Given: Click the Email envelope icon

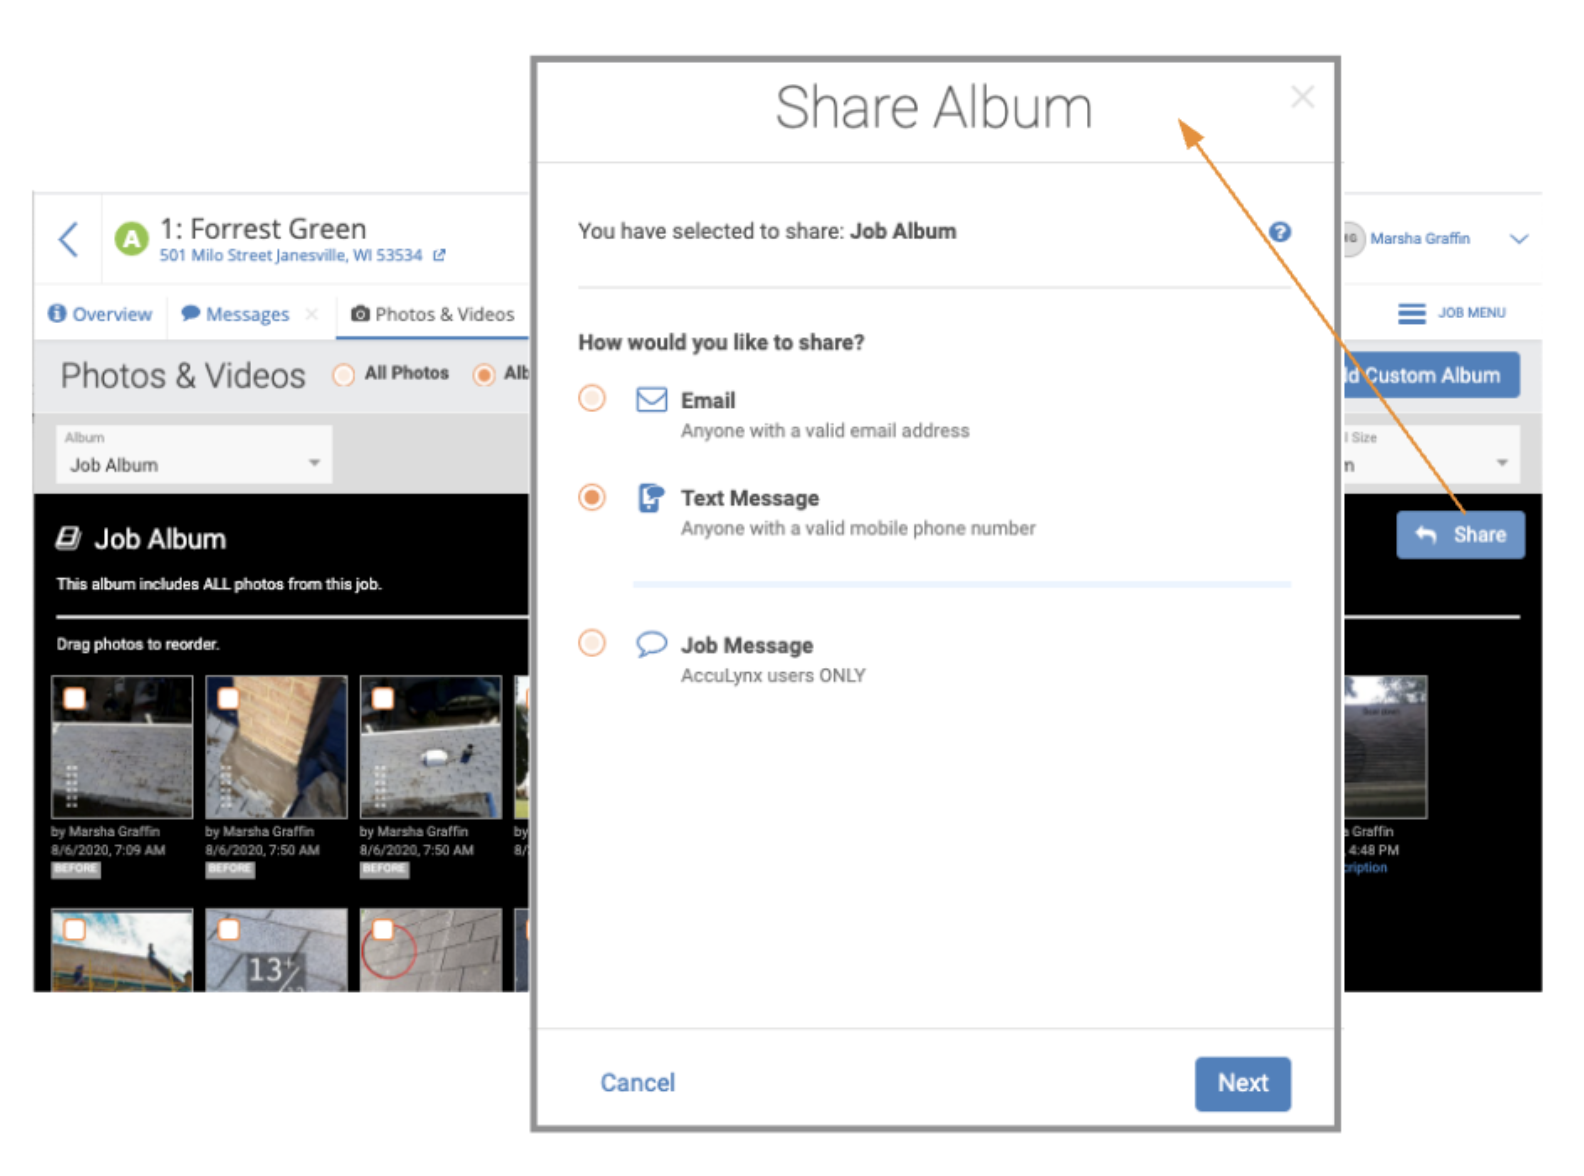Looking at the screenshot, I should (x=651, y=400).
